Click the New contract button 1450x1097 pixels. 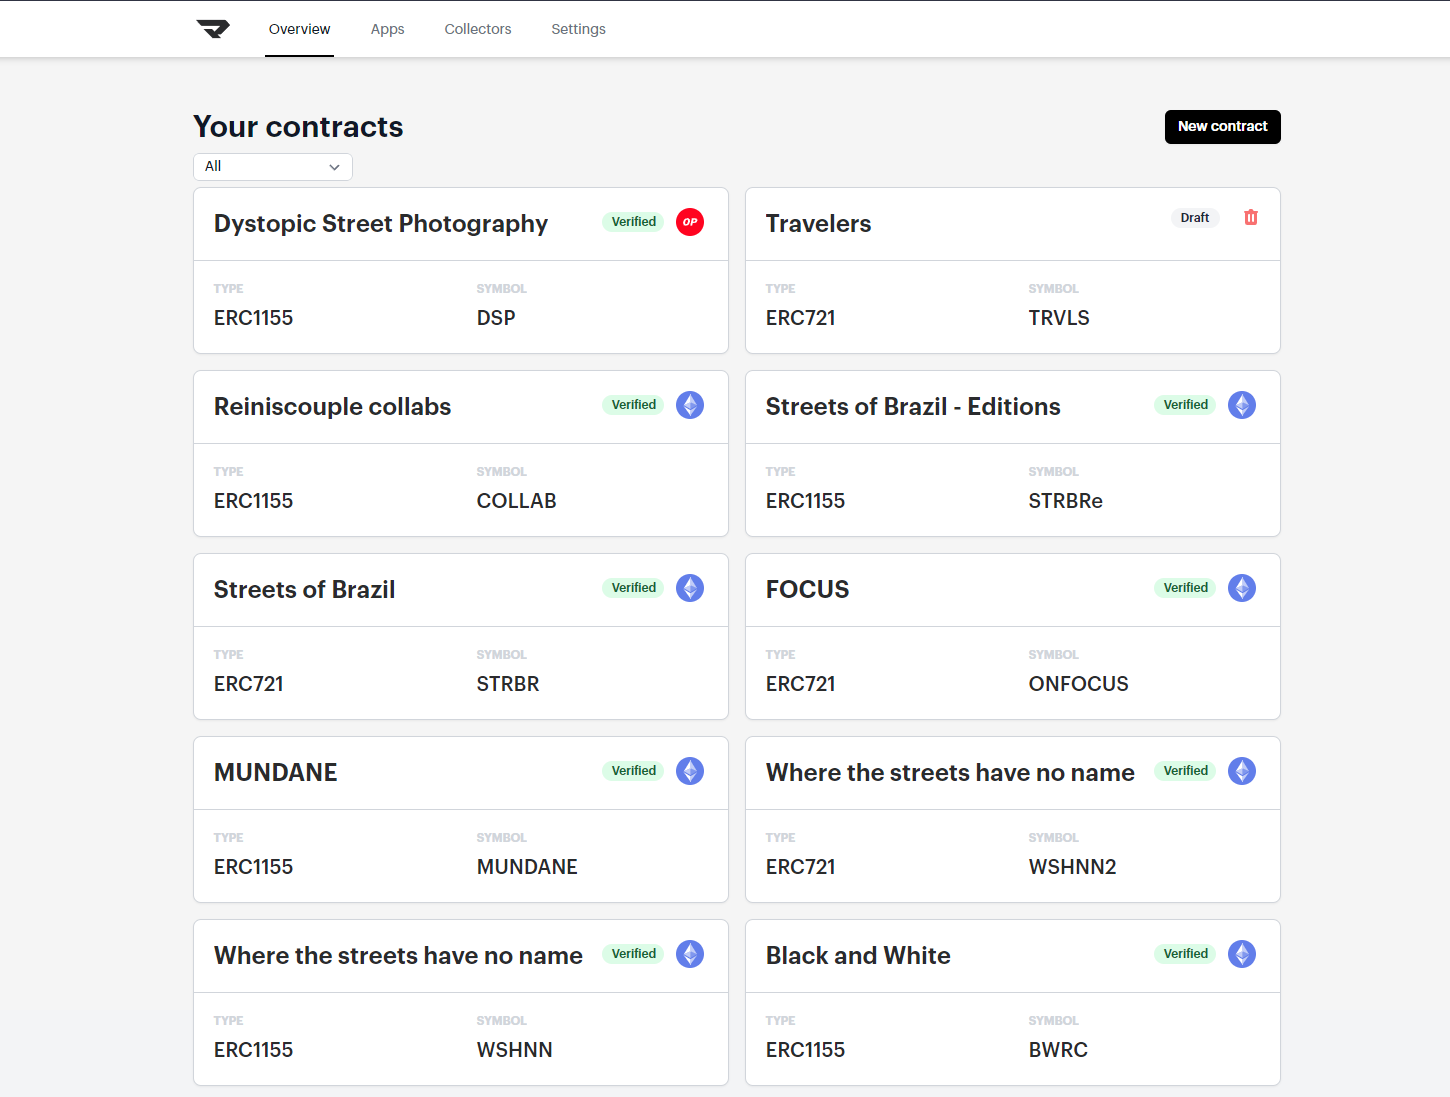tap(1222, 127)
